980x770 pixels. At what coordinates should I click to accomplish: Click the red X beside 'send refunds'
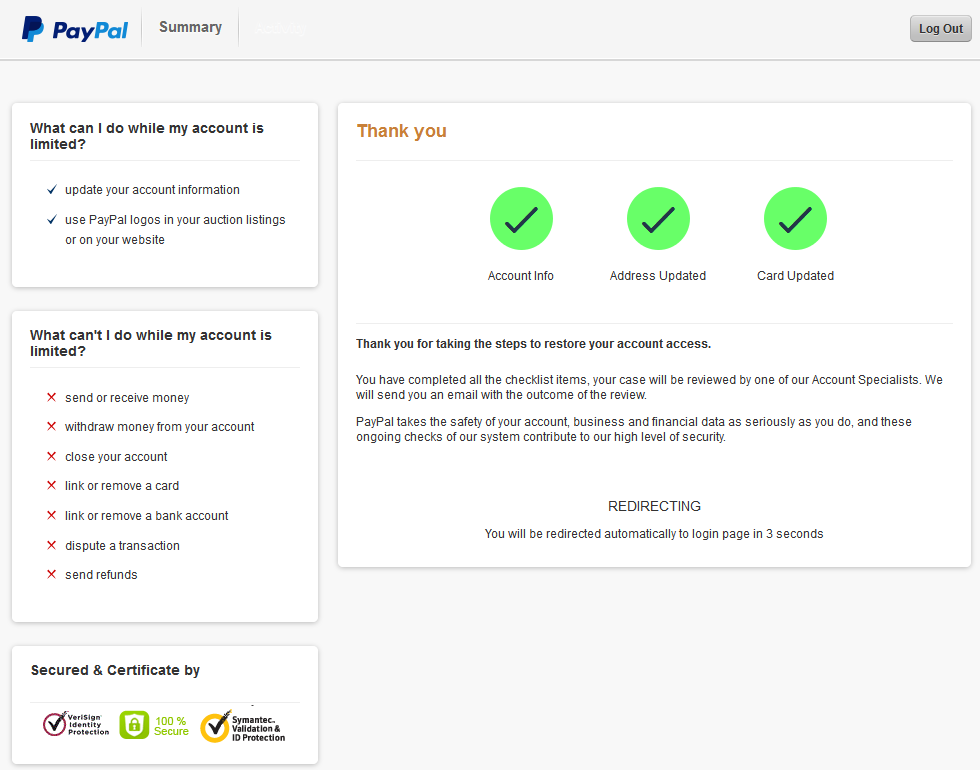click(52, 575)
